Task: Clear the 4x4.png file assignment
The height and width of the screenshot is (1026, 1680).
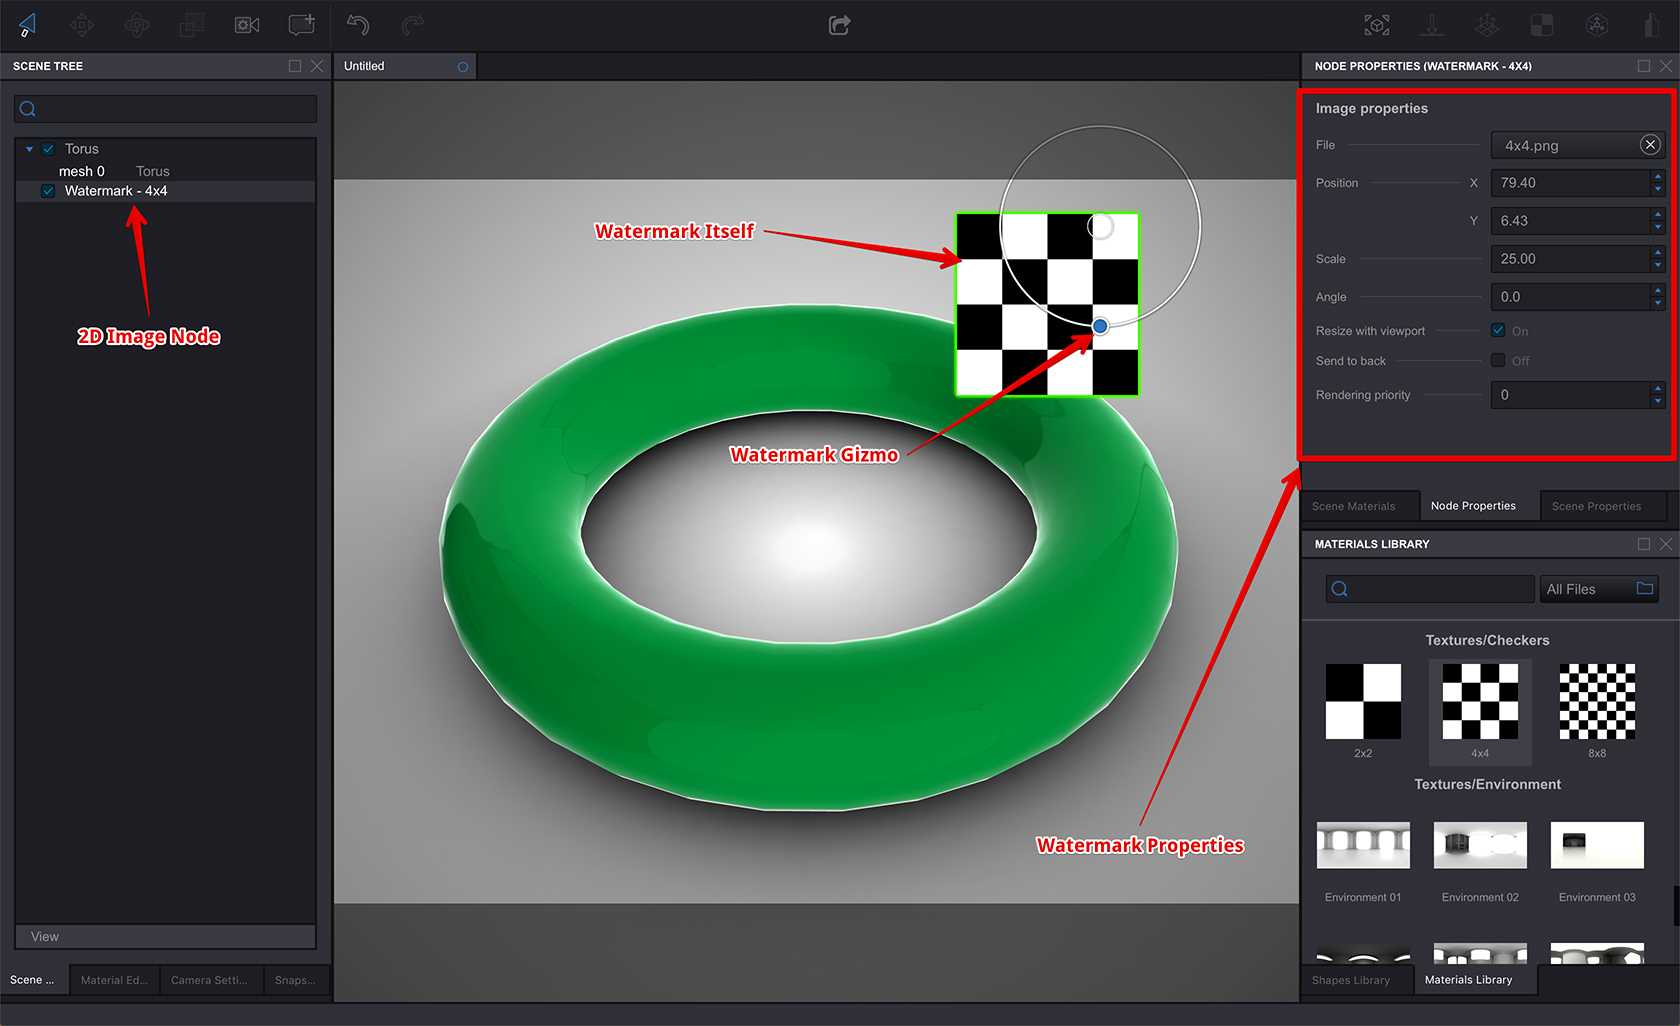Action: pos(1650,144)
